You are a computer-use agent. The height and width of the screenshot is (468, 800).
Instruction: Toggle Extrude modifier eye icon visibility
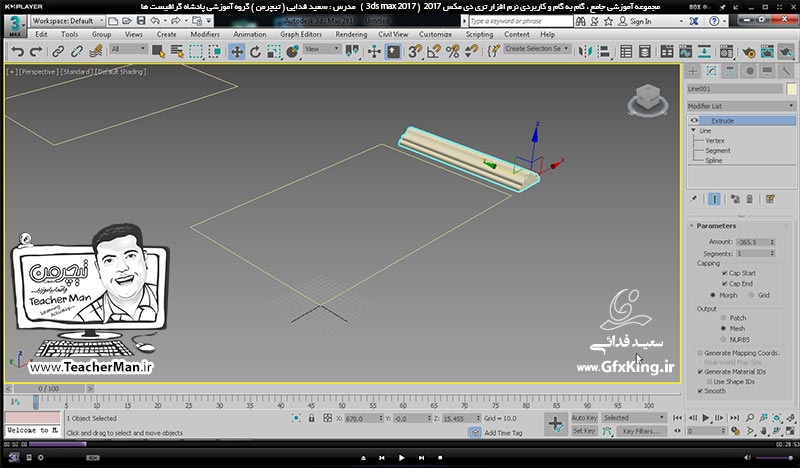coord(694,120)
